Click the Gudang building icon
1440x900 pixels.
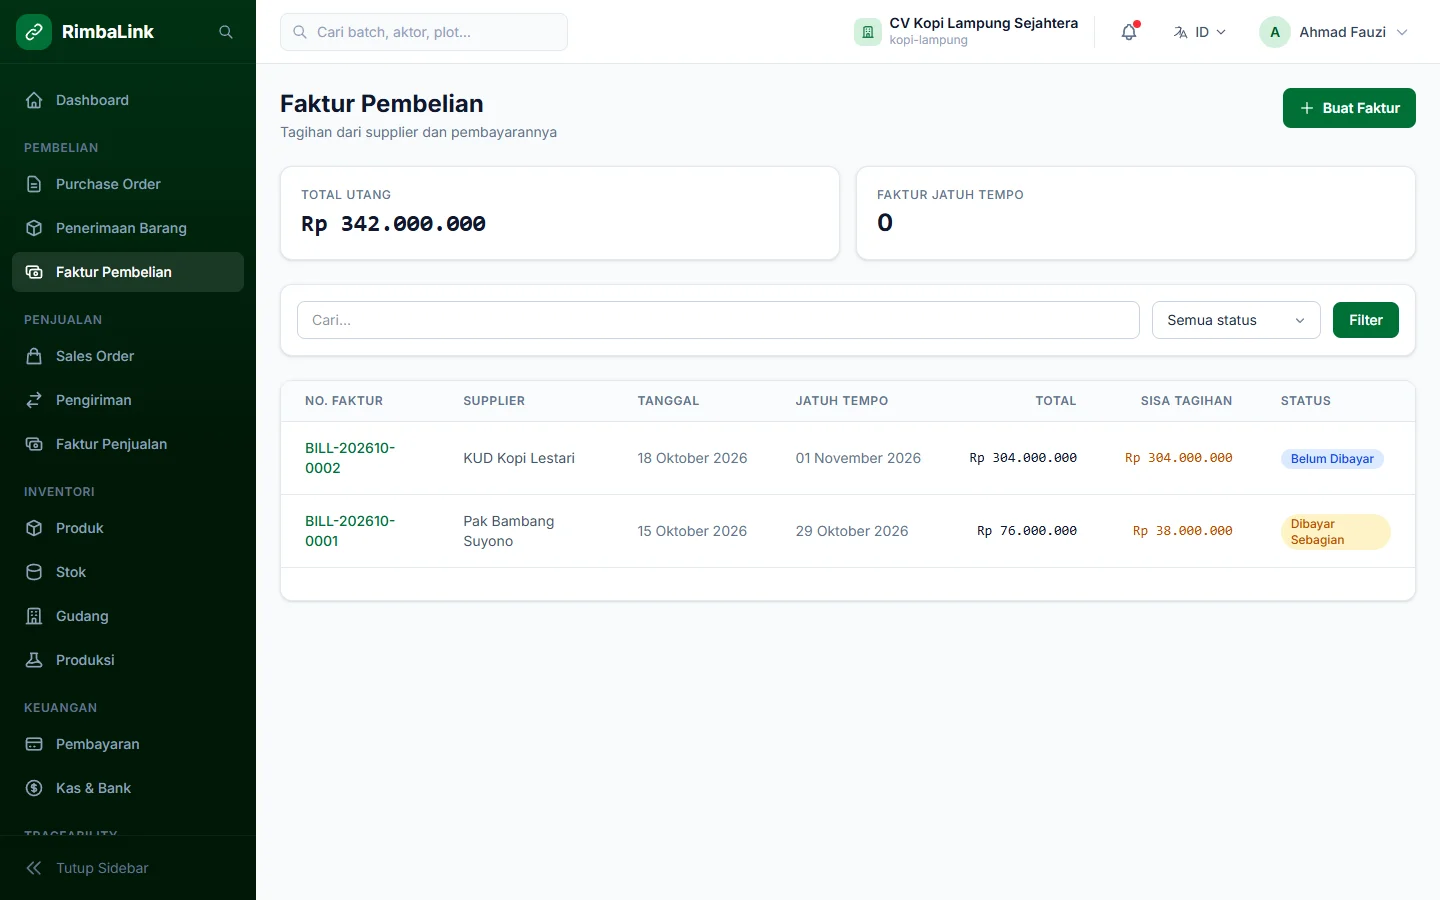(34, 616)
